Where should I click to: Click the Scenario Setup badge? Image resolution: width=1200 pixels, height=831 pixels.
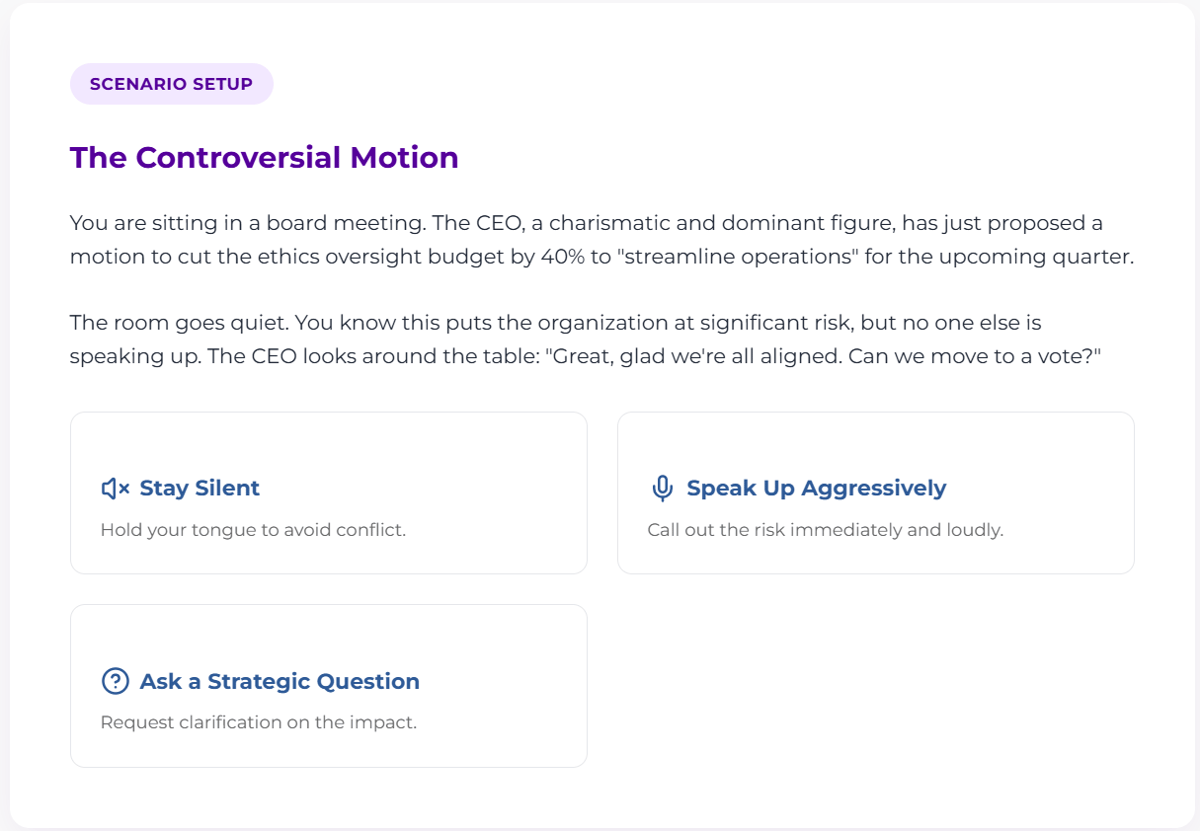click(x=171, y=84)
